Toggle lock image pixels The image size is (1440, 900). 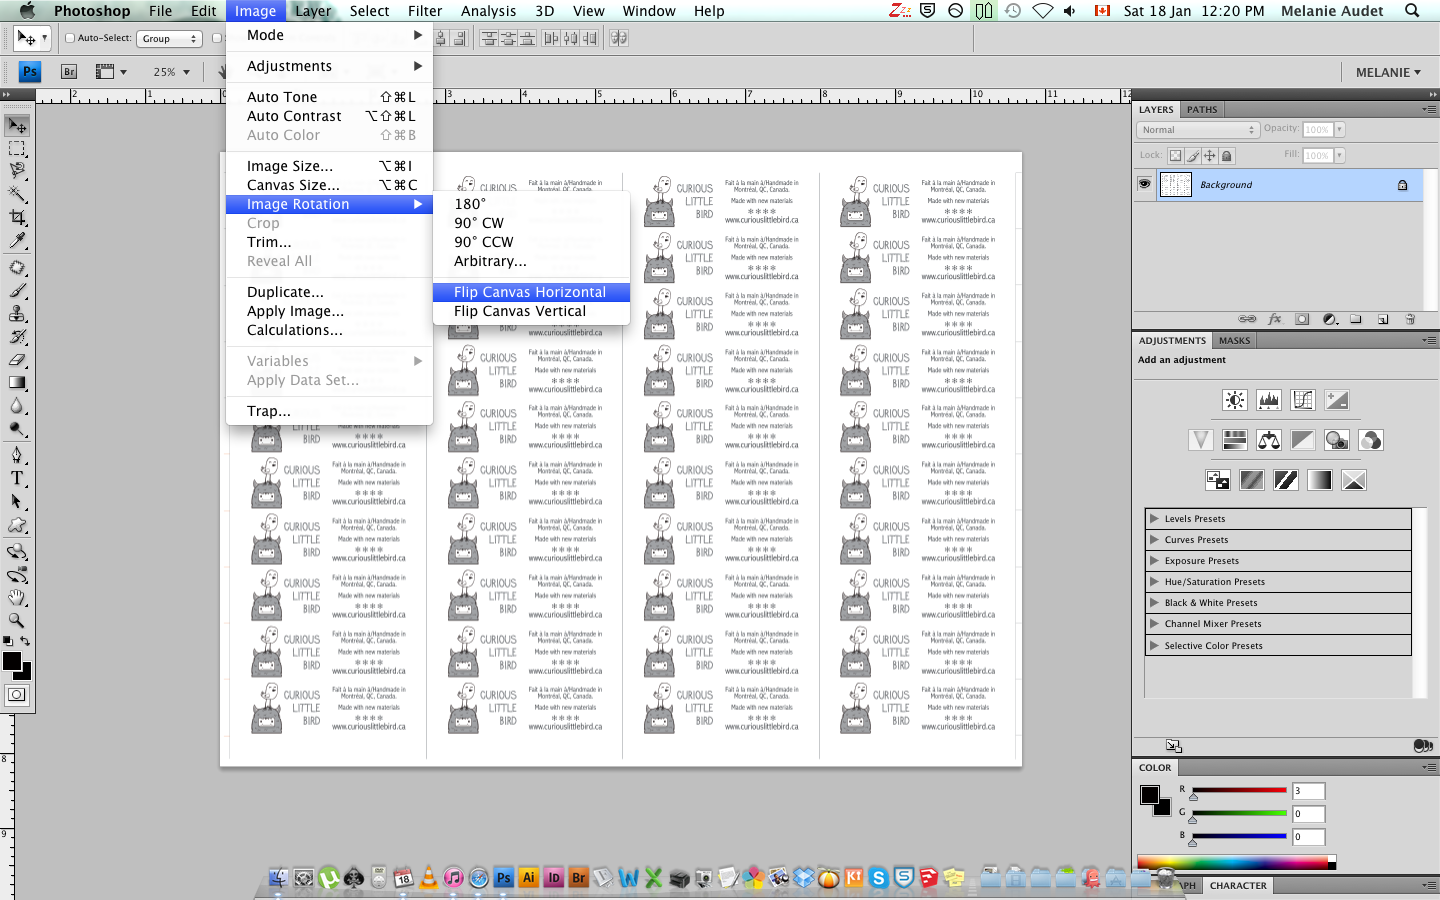[x=1193, y=156]
